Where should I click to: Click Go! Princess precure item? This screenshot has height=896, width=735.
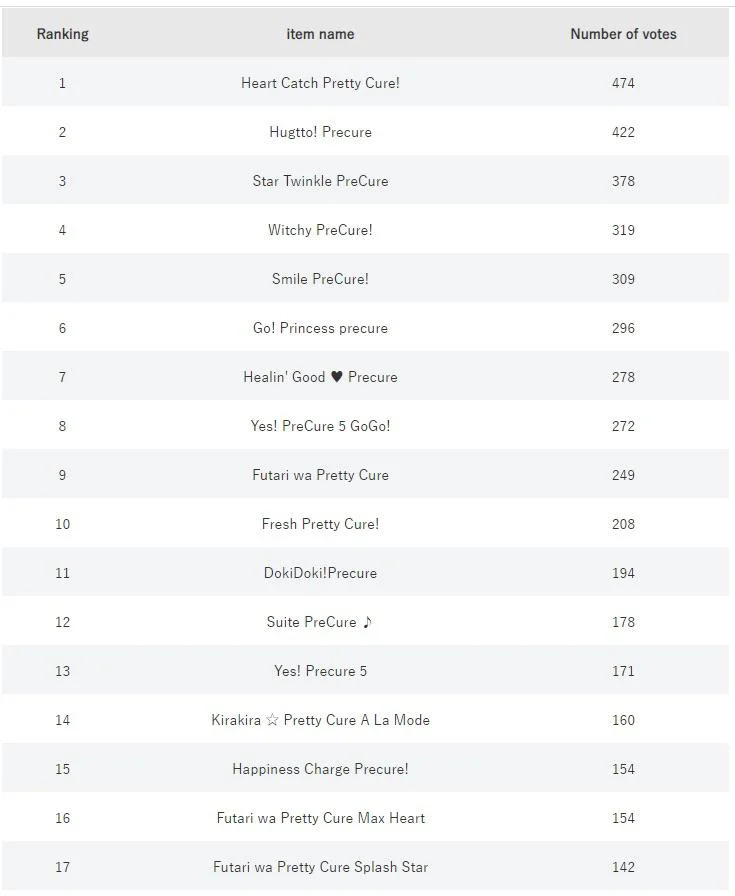[x=320, y=328]
